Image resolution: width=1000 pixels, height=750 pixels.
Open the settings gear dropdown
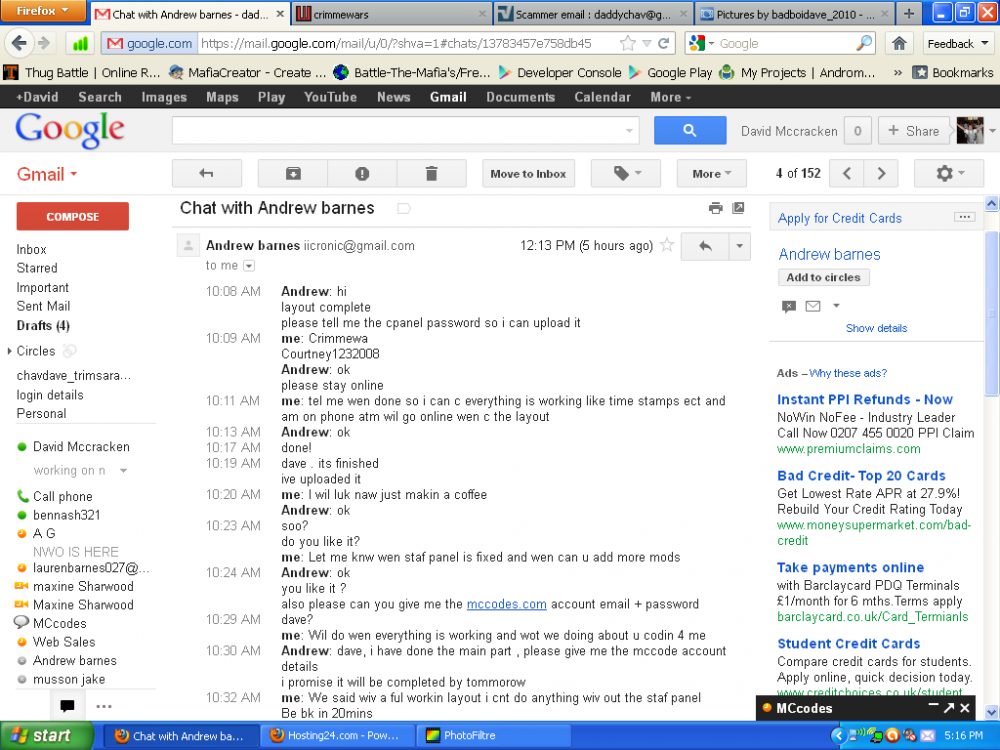[x=948, y=174]
